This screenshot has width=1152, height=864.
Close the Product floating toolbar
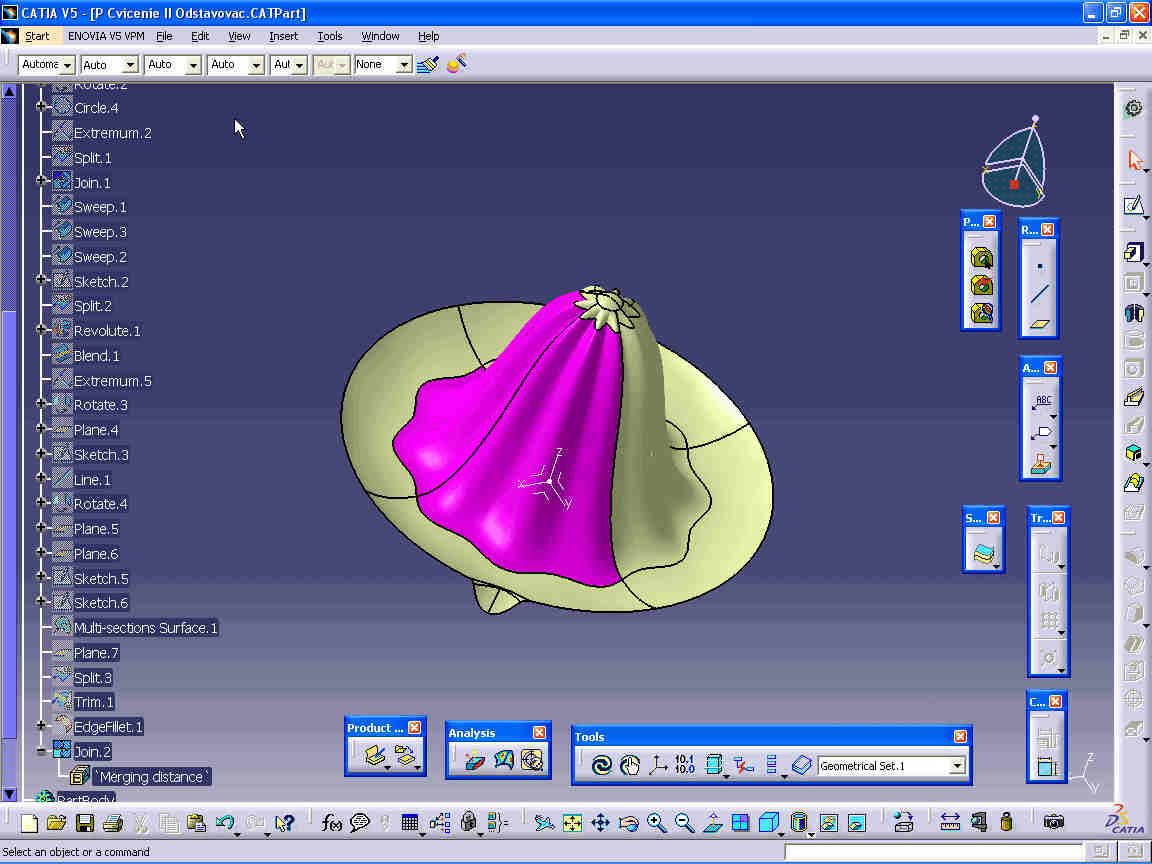click(x=414, y=727)
